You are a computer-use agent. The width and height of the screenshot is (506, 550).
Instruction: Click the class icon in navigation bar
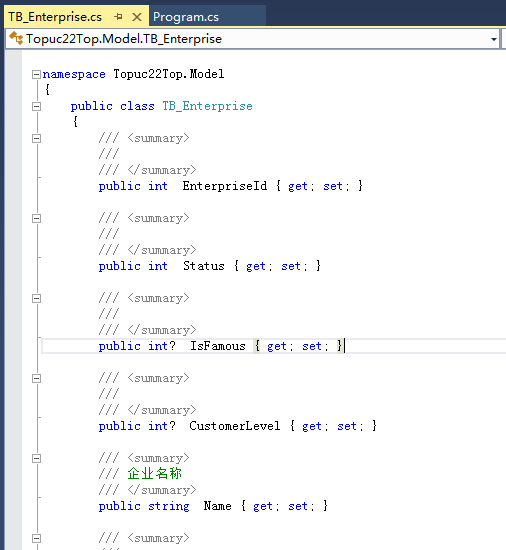(x=16, y=38)
